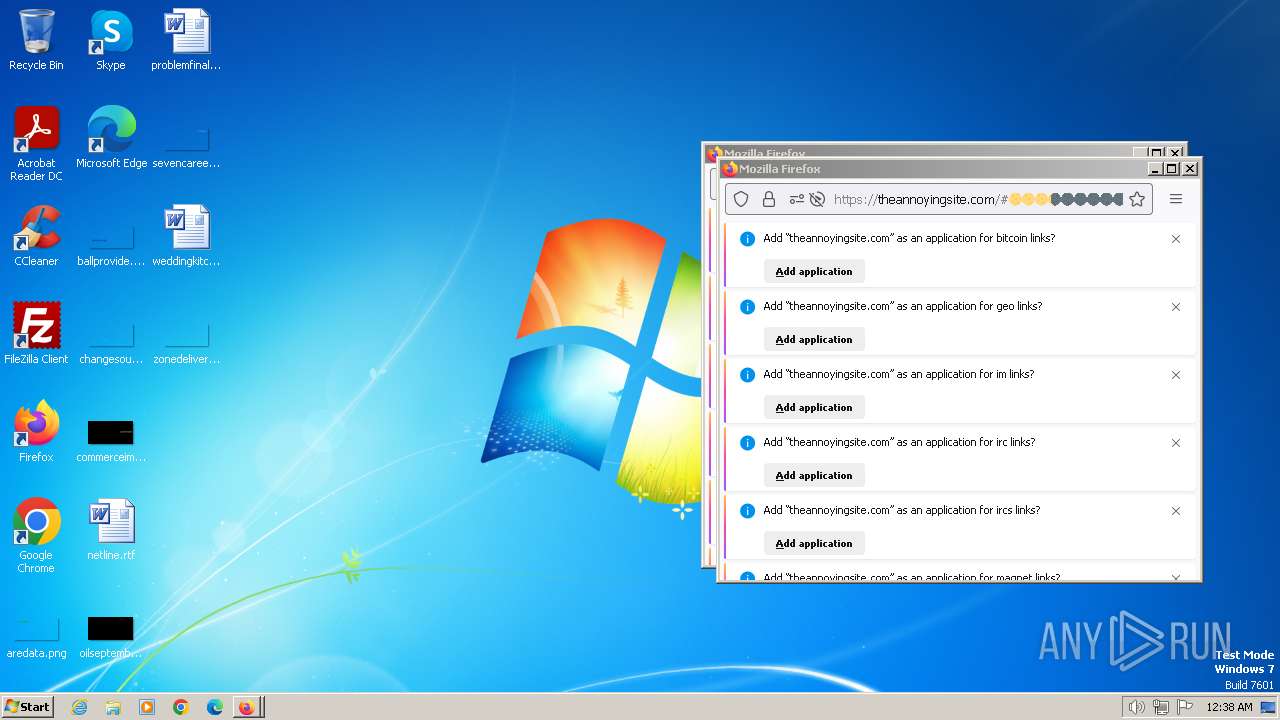The width and height of the screenshot is (1280, 720).
Task: Click the info icon of irc links prompt
Action: point(747,443)
